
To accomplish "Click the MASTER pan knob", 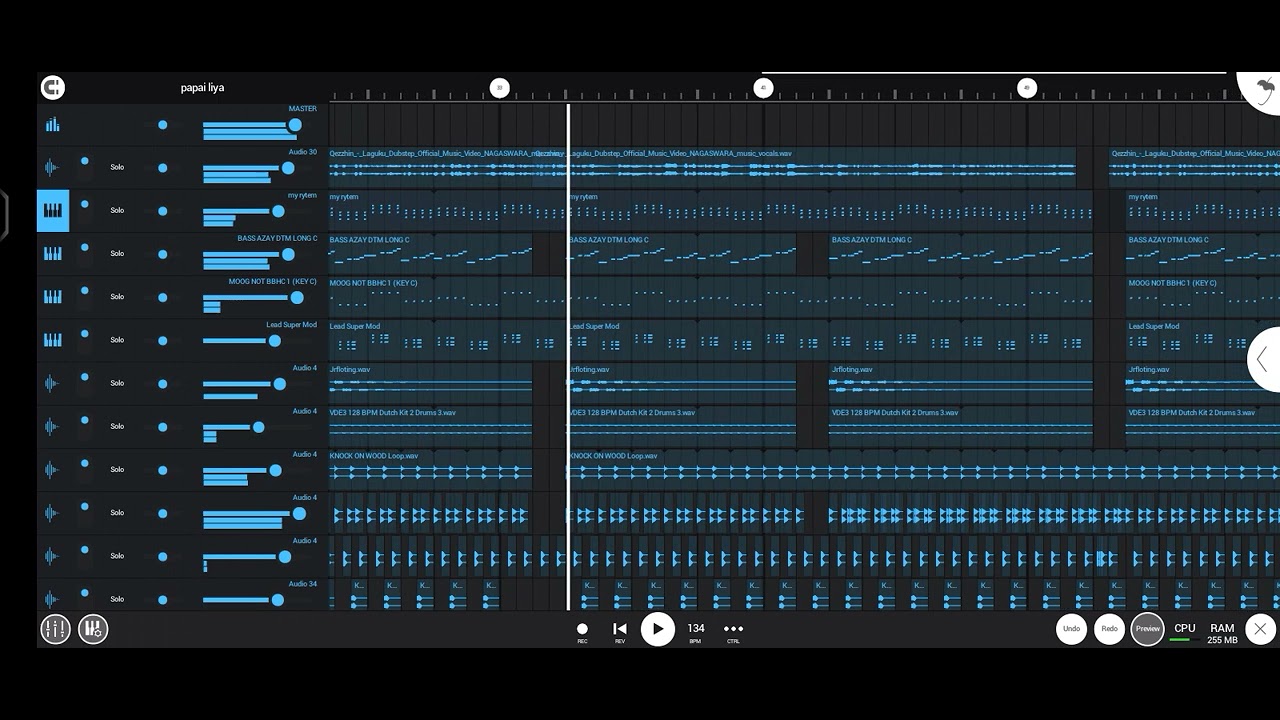I will point(163,125).
